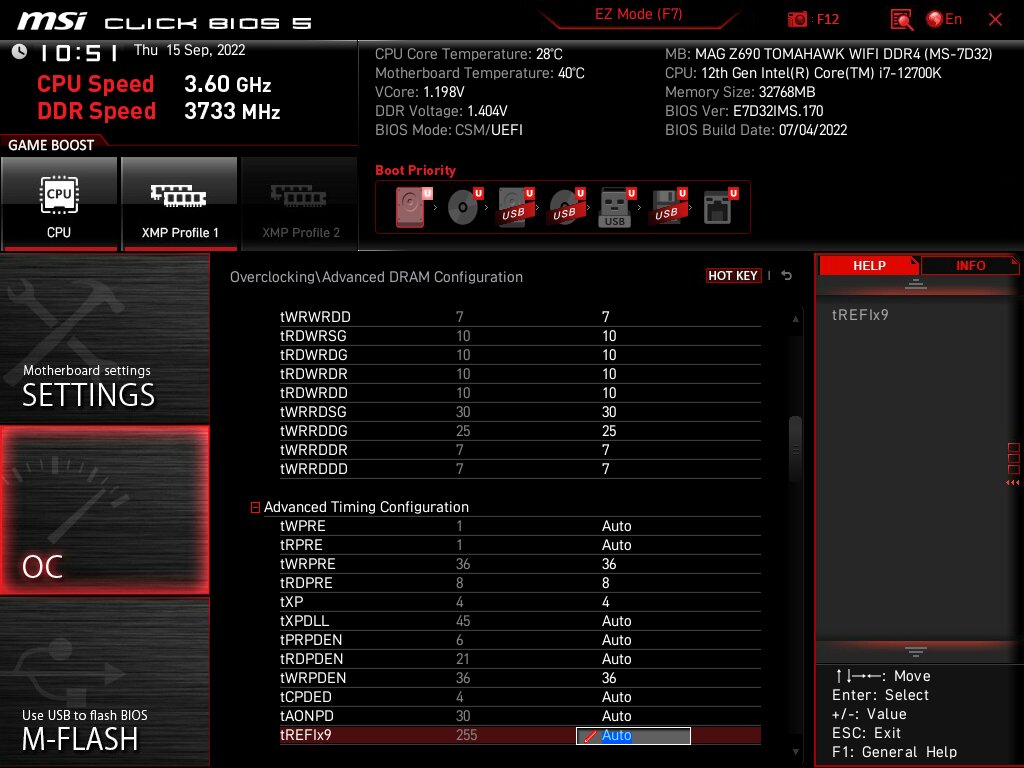The height and width of the screenshot is (768, 1024).
Task: Close the BIOS with the X icon
Action: click(995, 20)
